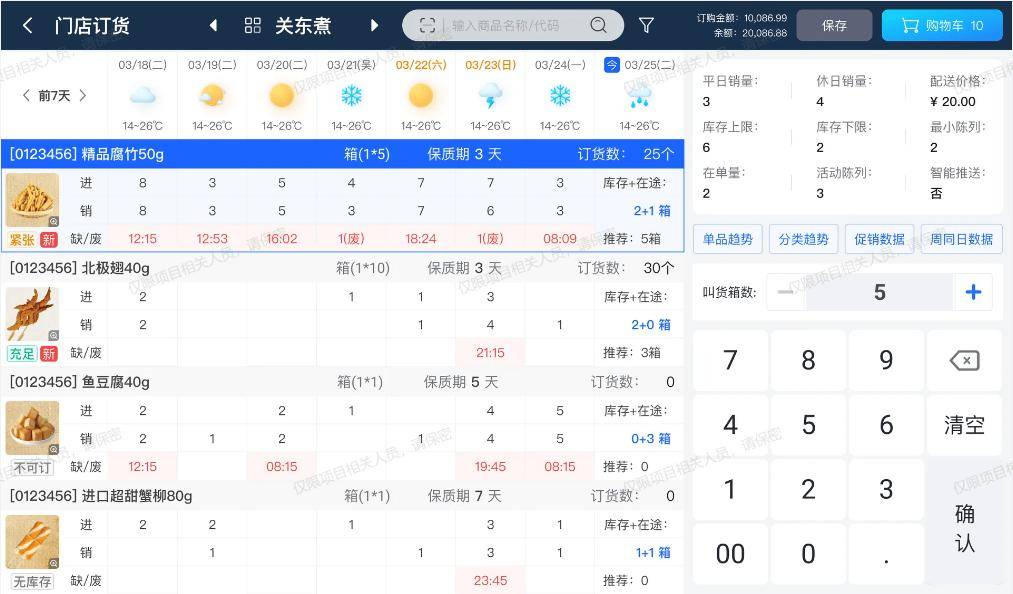
Task: Decrease 叫货箱数 with minus button
Action: (x=786, y=292)
